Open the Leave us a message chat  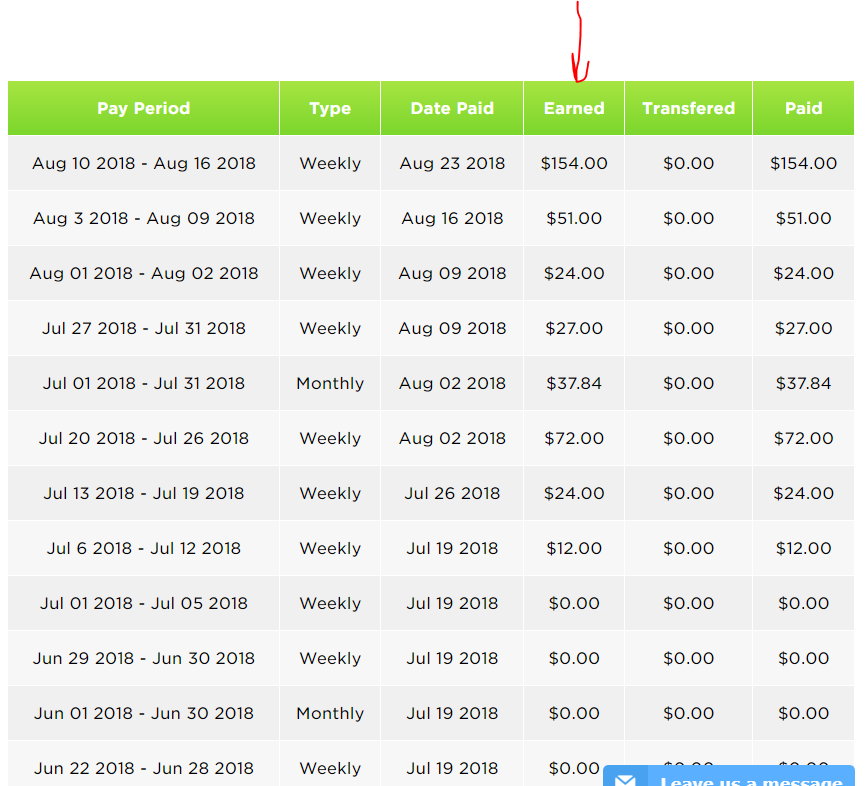click(750, 780)
